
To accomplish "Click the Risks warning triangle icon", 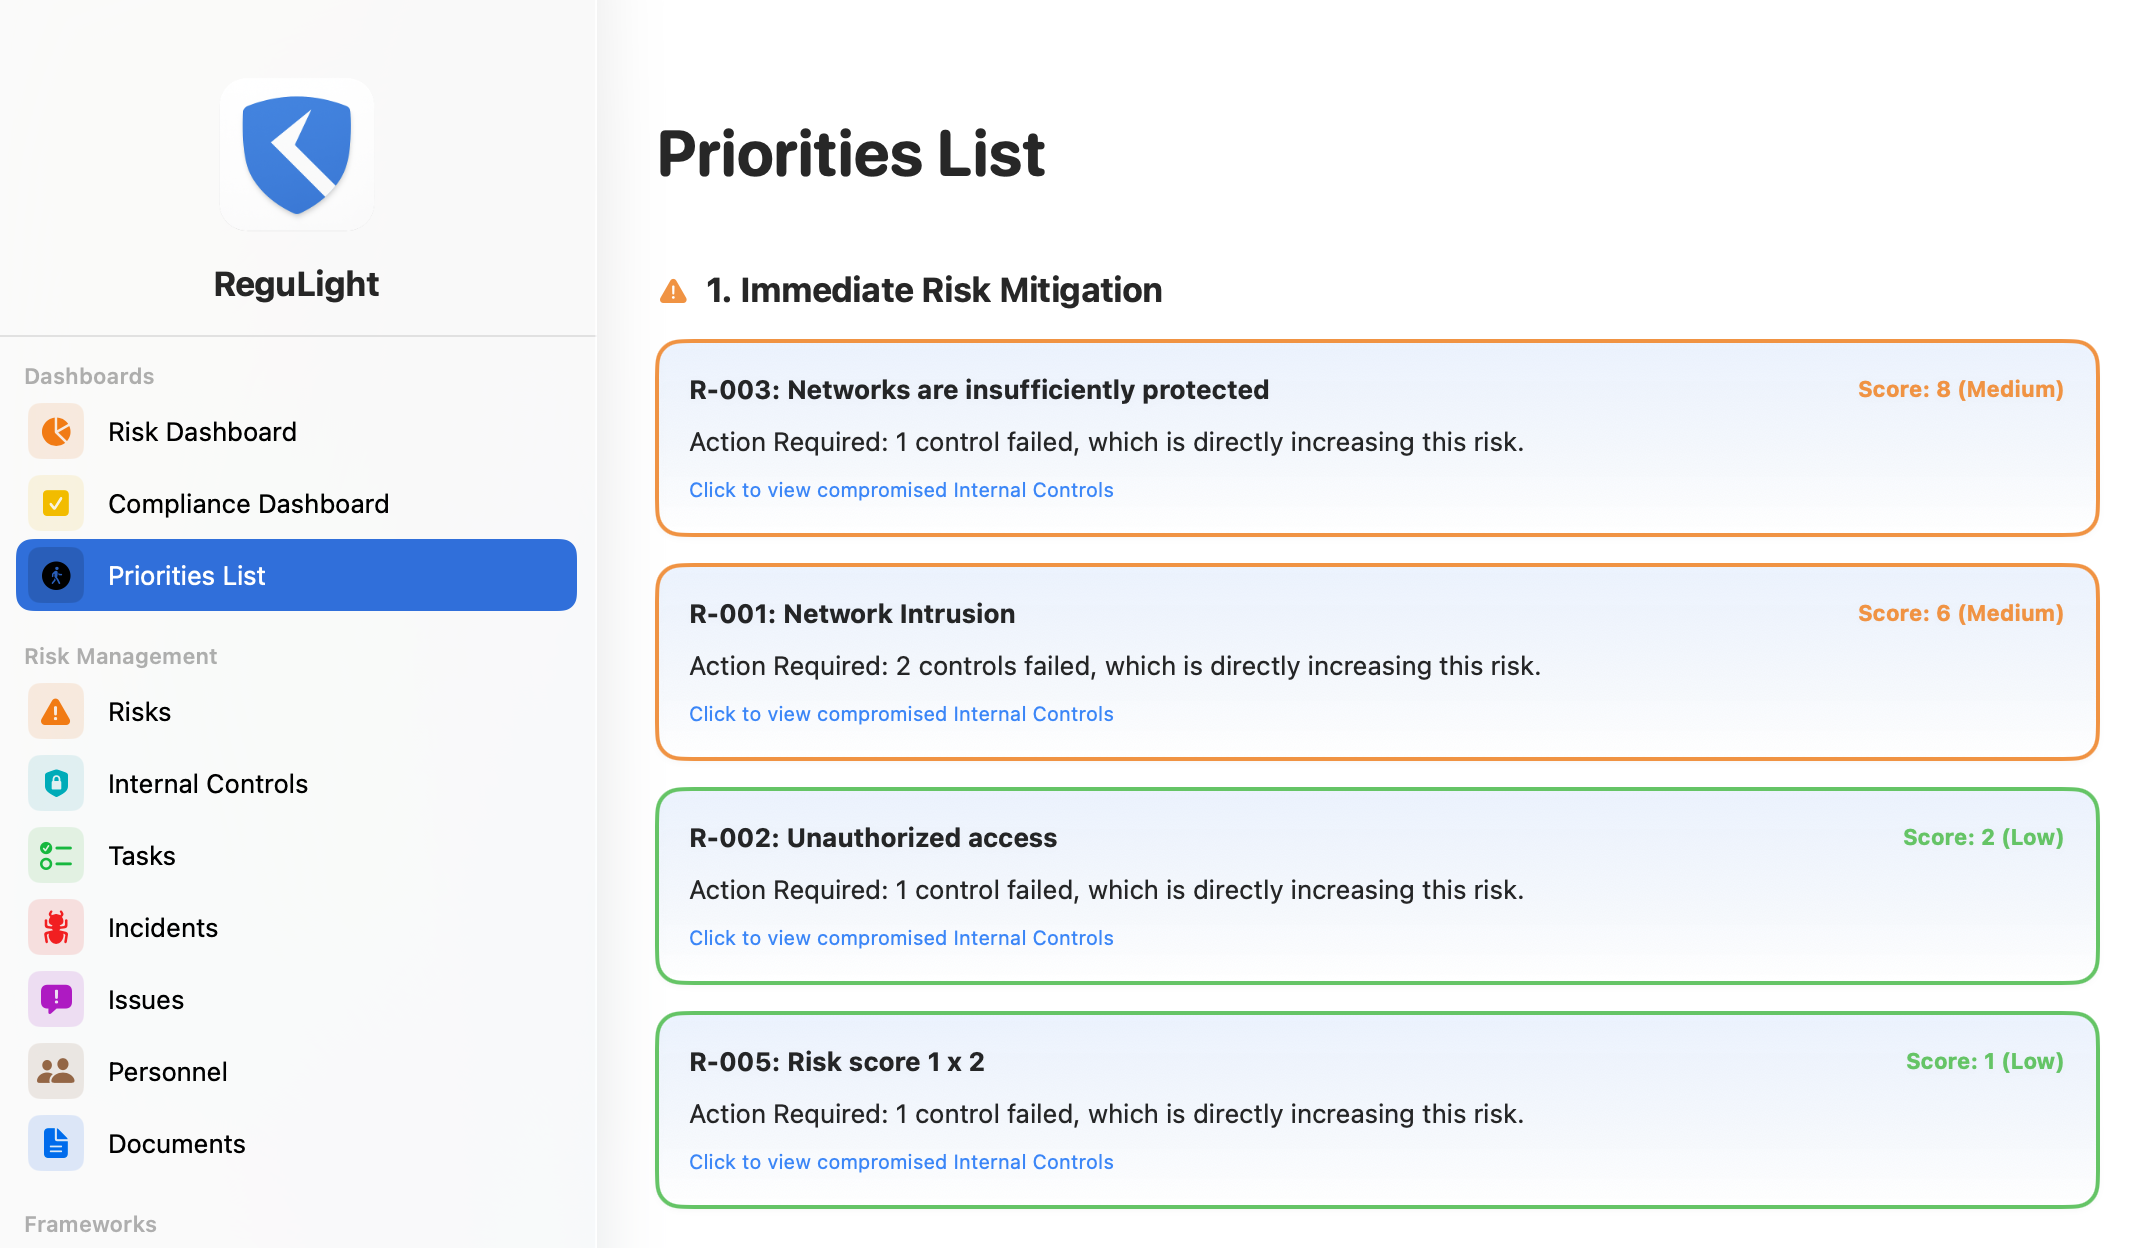I will pos(56,712).
